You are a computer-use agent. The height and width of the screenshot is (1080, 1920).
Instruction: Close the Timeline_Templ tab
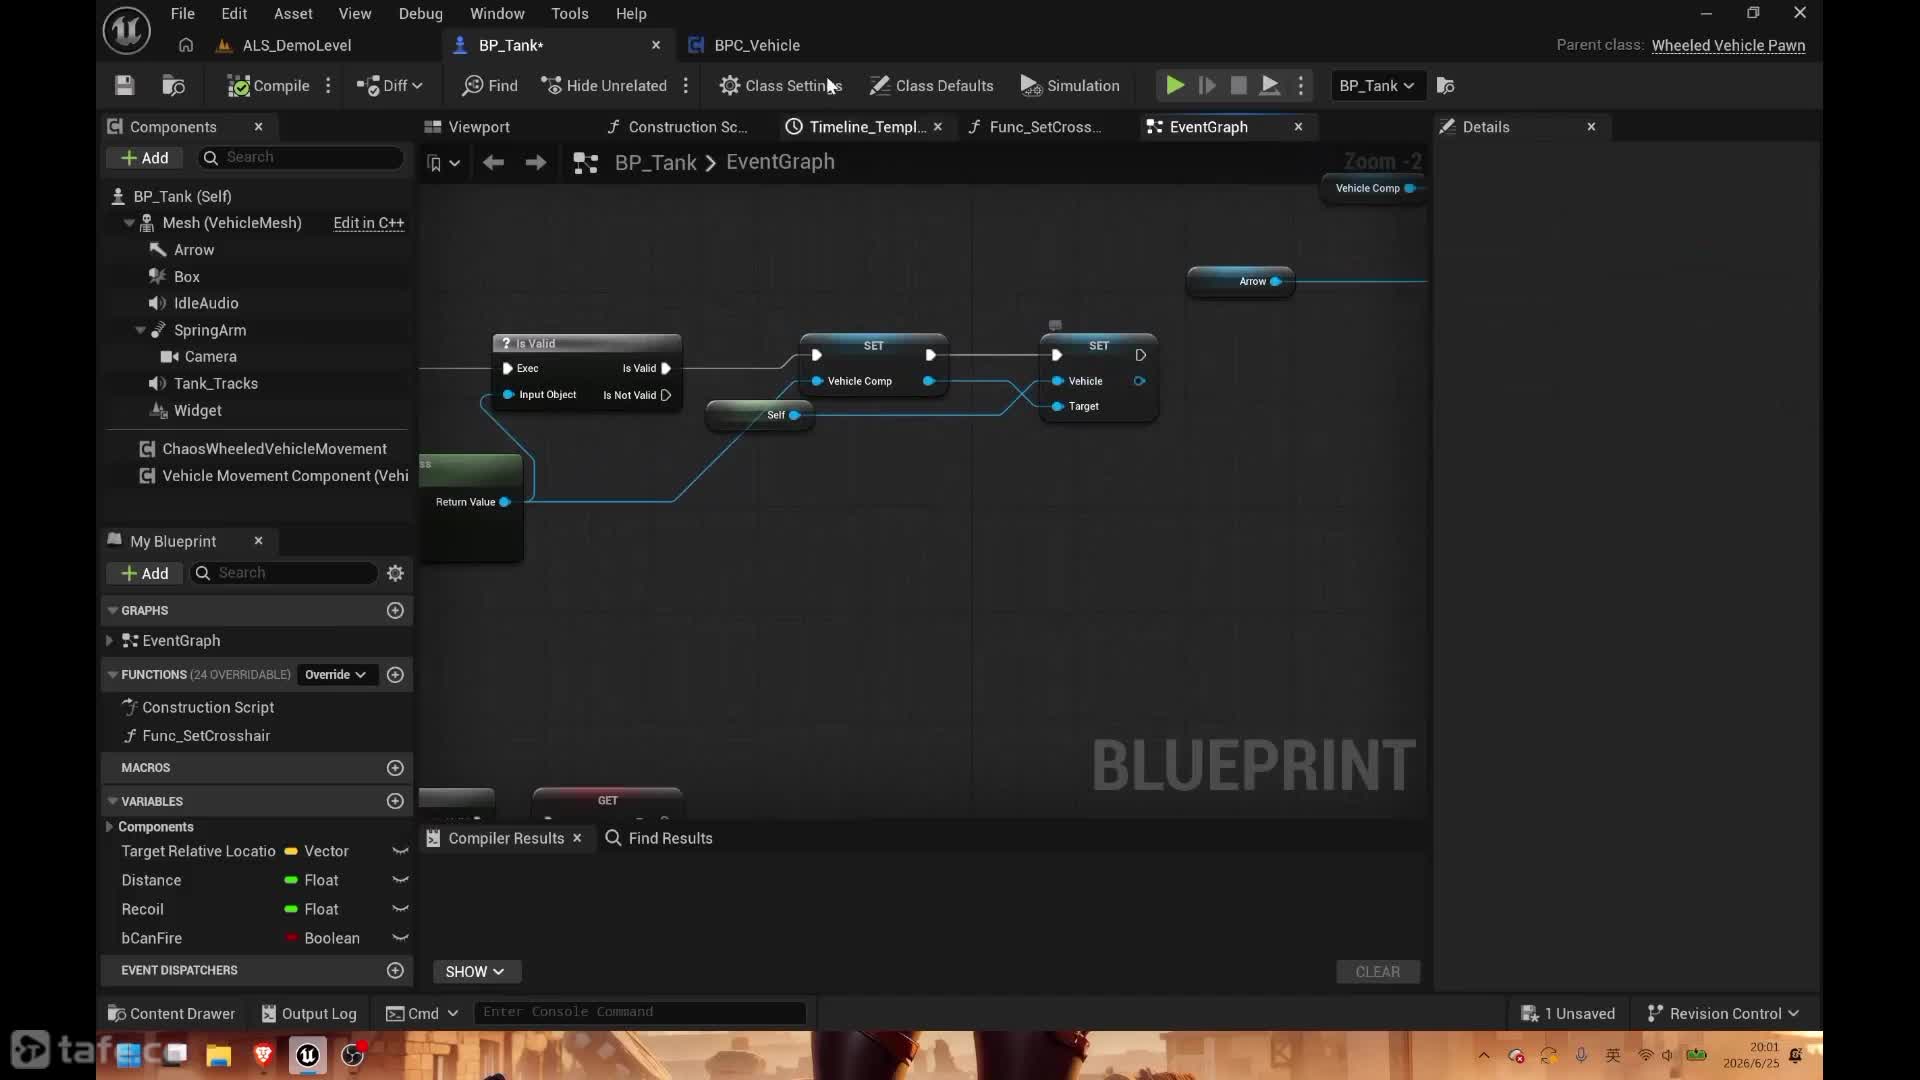[x=938, y=127]
